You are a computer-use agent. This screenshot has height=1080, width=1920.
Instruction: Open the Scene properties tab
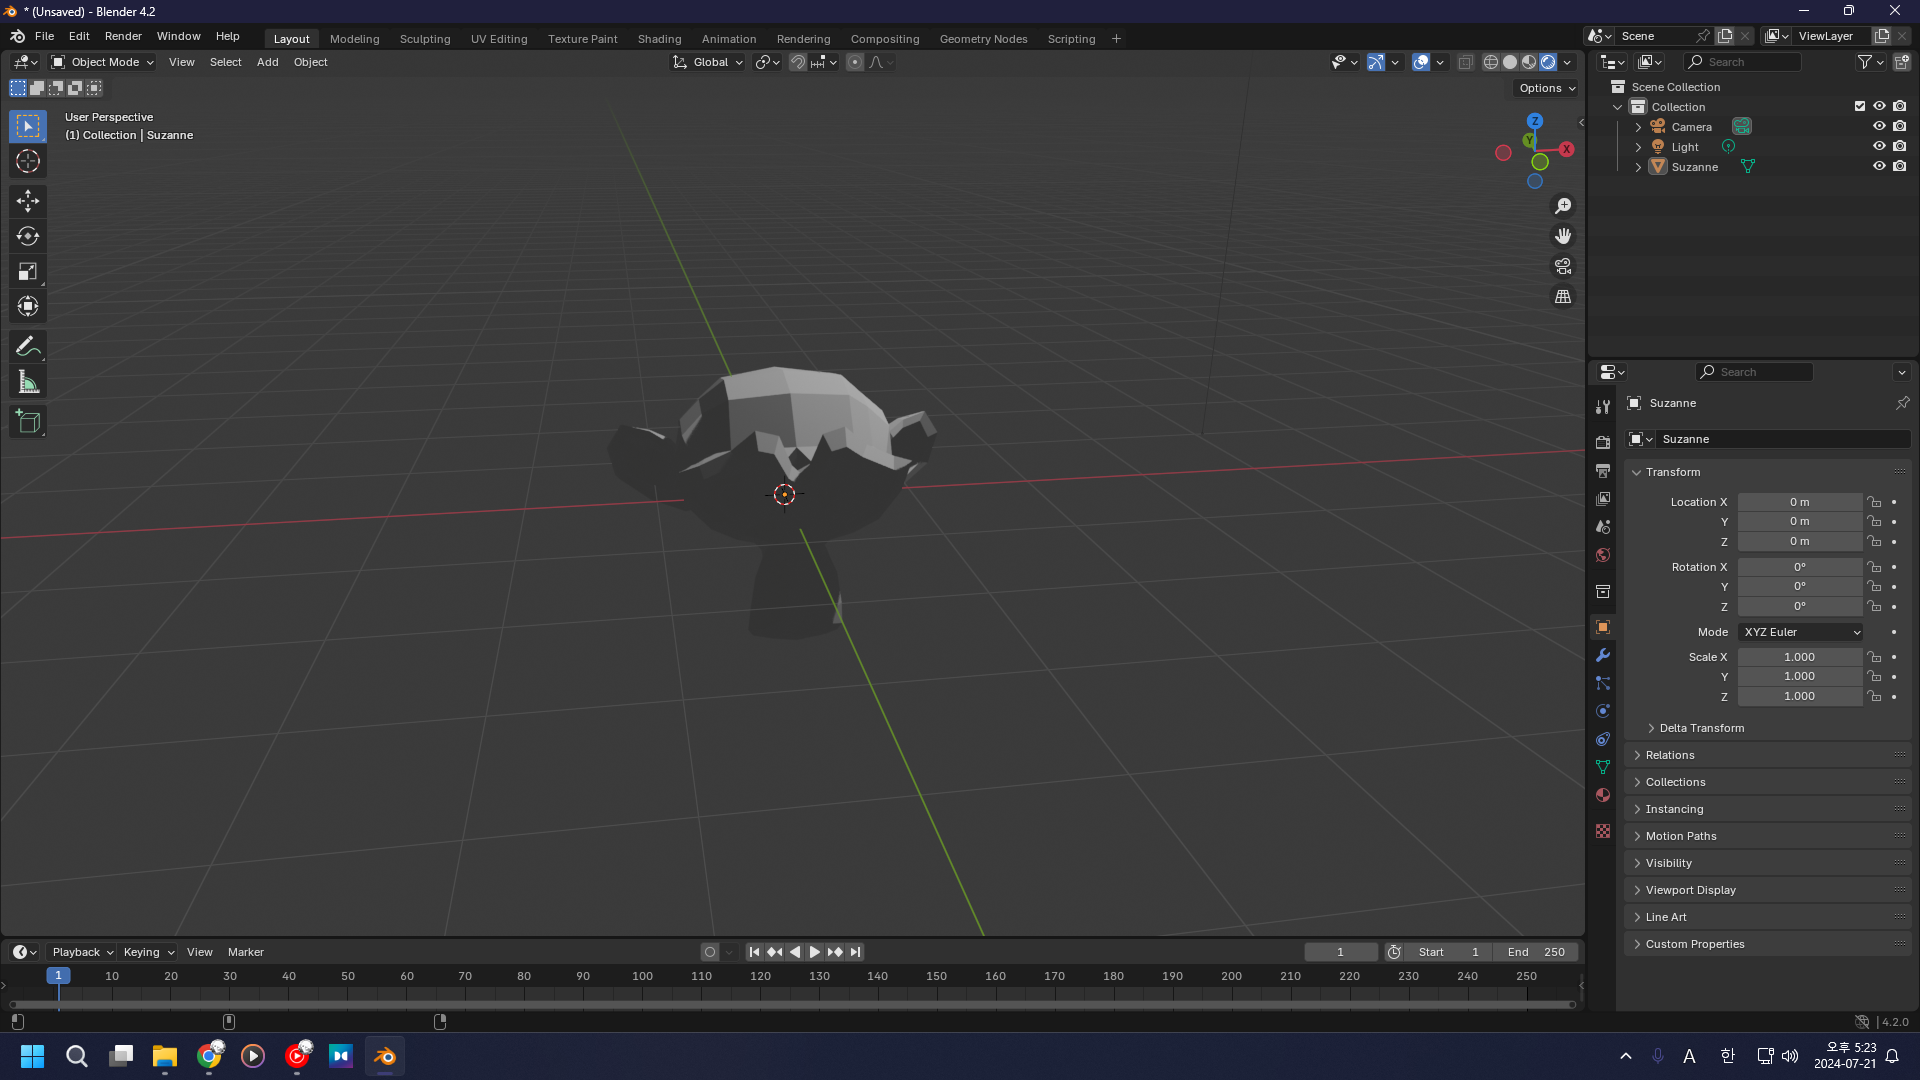(x=1603, y=526)
